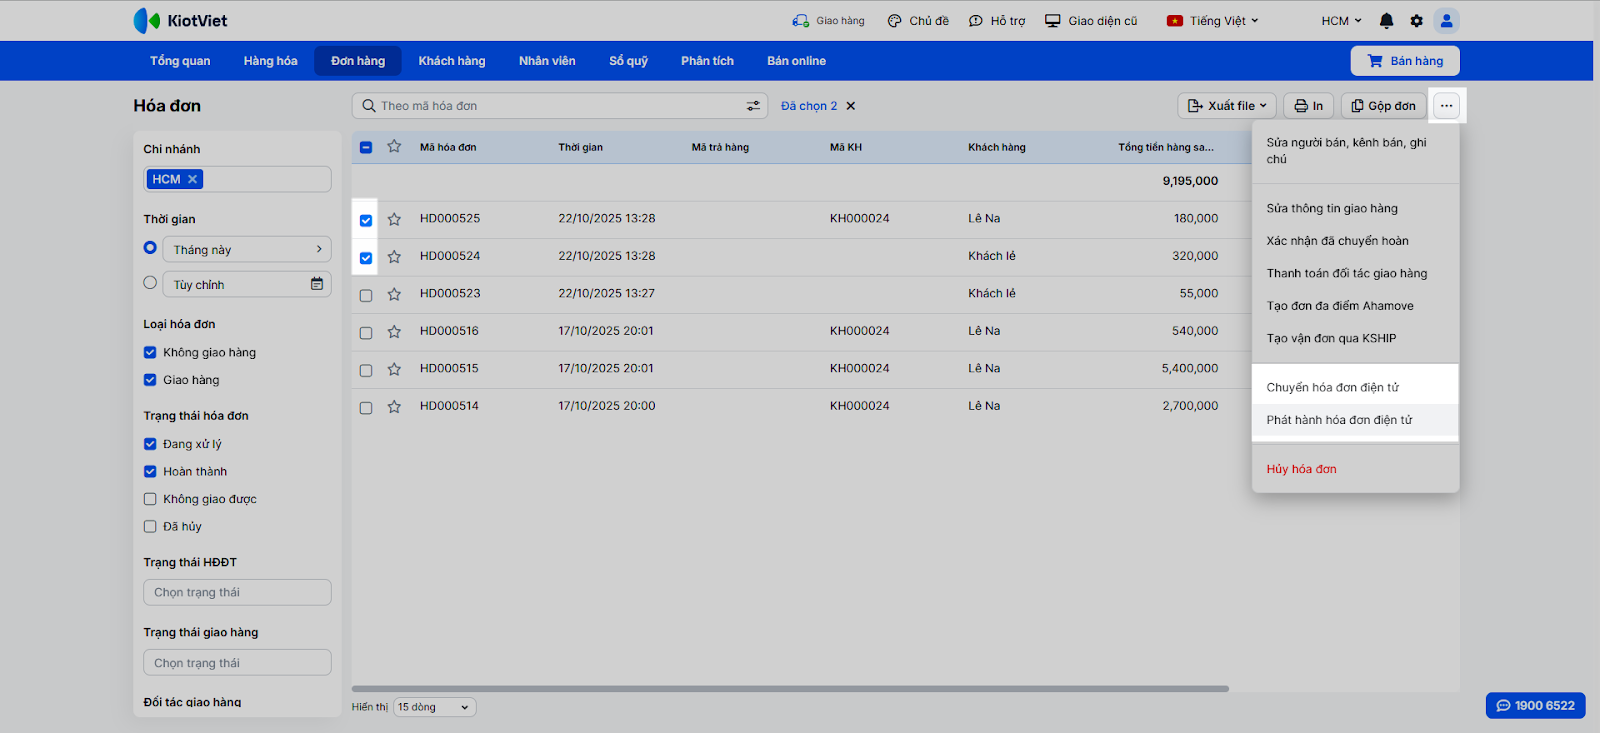The height and width of the screenshot is (733, 1600).
Task: Open the user account avatar icon
Action: tap(1446, 21)
